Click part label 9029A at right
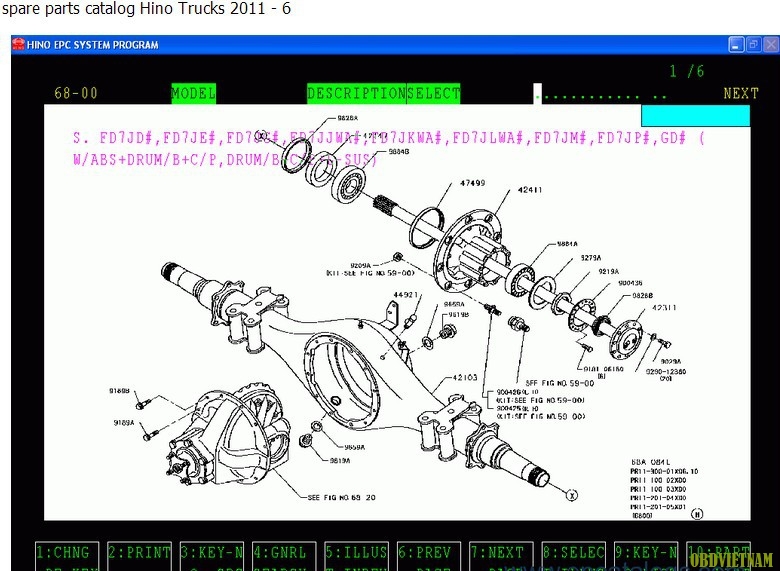 click(x=671, y=362)
